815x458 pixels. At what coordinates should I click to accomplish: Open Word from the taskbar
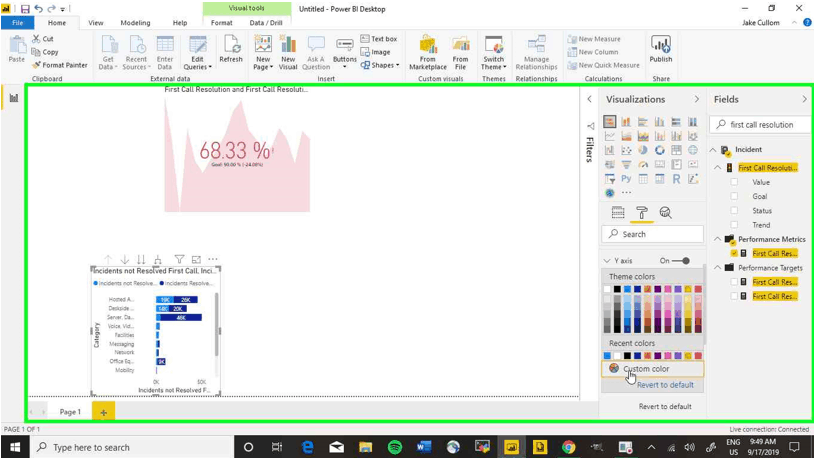coord(424,447)
